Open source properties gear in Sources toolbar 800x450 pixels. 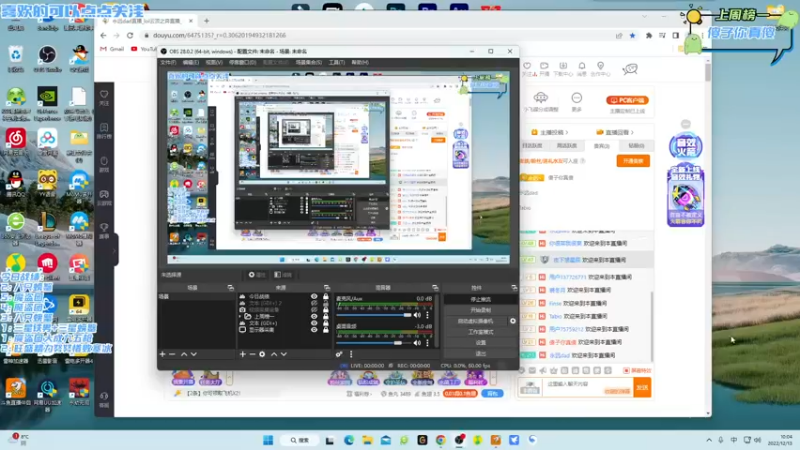click(262, 354)
